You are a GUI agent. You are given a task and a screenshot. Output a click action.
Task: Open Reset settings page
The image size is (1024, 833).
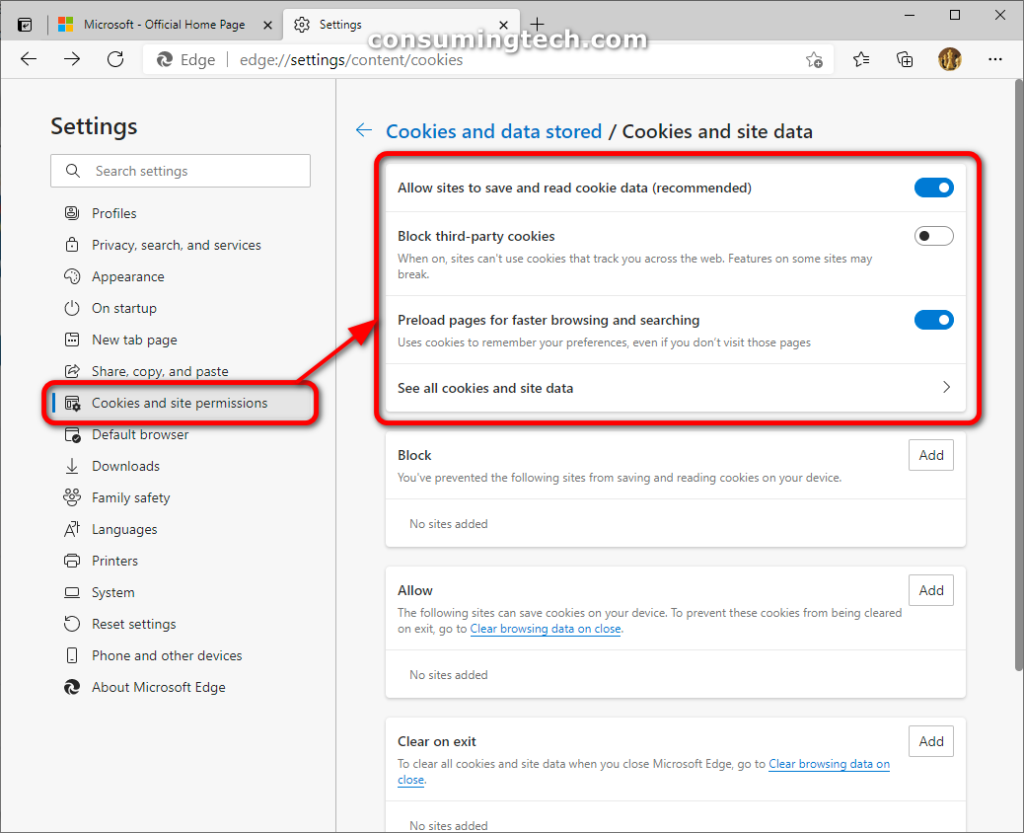(x=134, y=623)
